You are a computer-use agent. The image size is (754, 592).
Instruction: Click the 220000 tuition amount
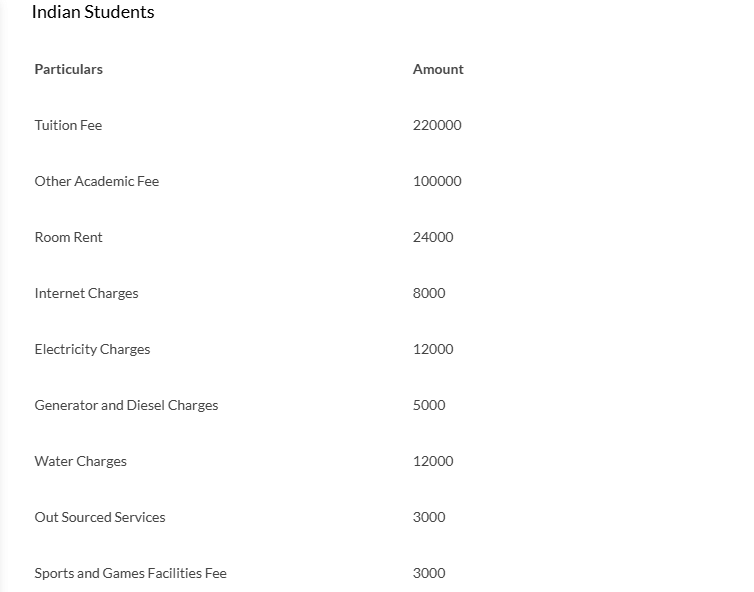click(437, 125)
